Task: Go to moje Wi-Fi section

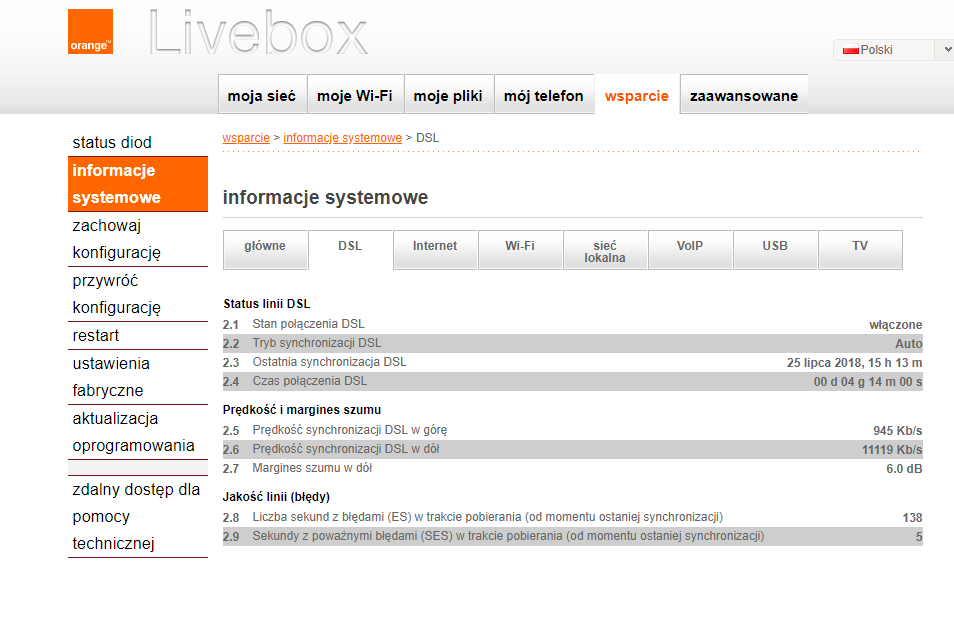Action: 354,96
